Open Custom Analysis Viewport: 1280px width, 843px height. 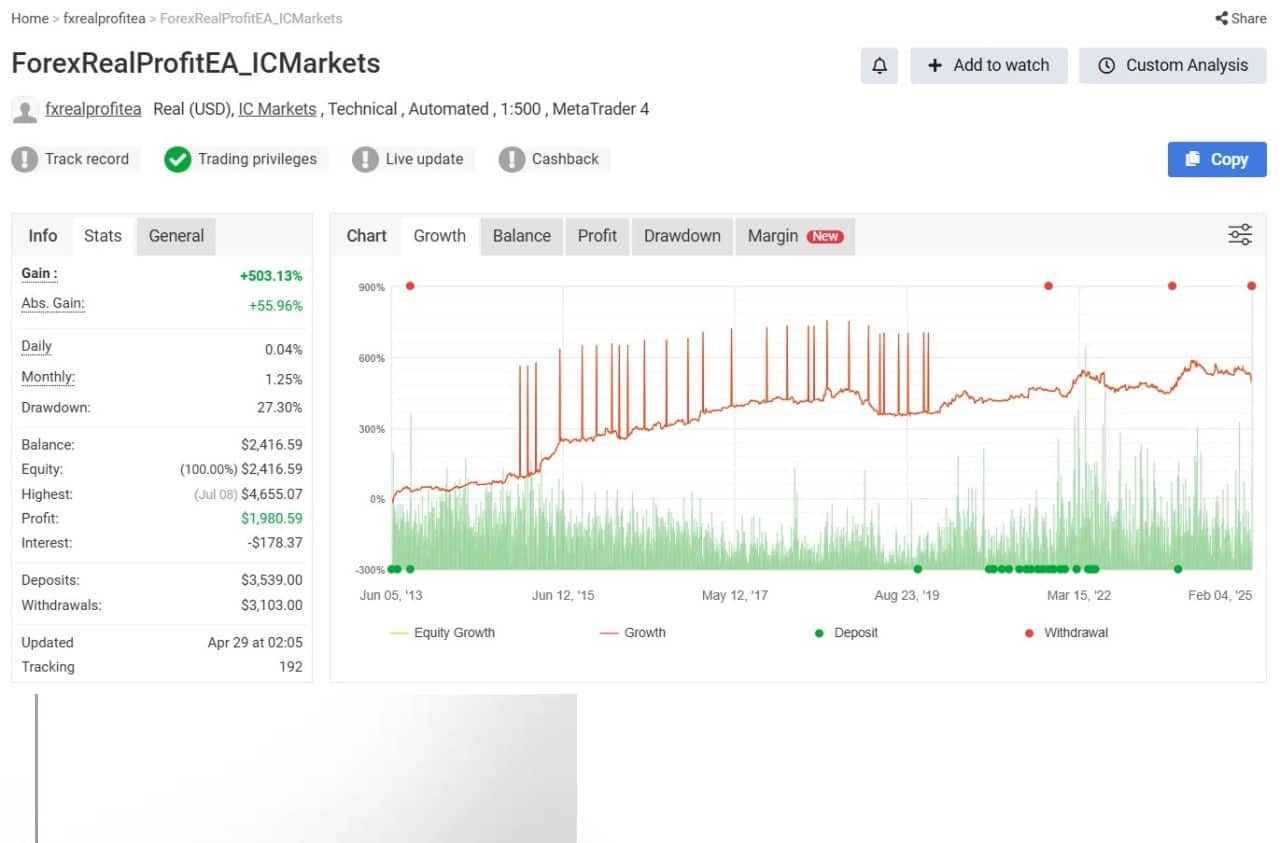(x=1172, y=66)
